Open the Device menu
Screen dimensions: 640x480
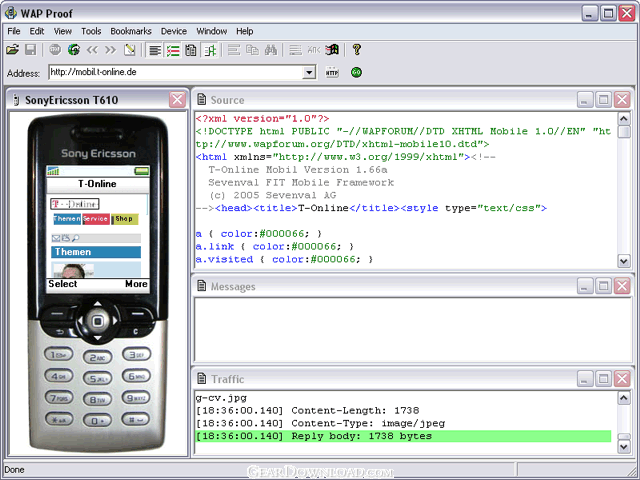(x=173, y=31)
